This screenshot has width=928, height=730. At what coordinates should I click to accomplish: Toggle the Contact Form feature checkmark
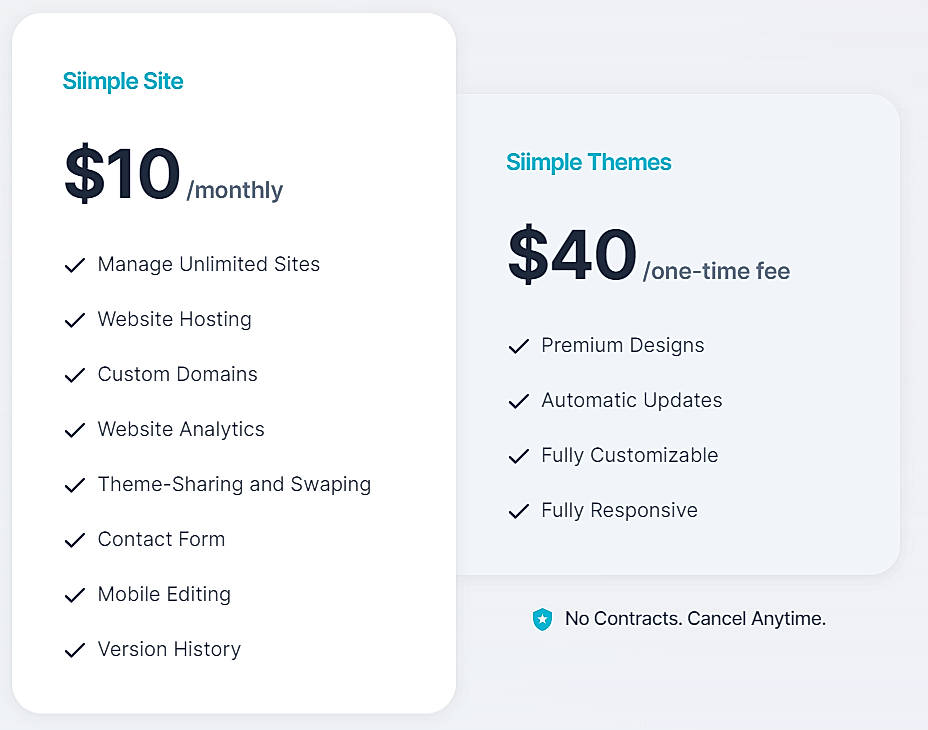75,540
